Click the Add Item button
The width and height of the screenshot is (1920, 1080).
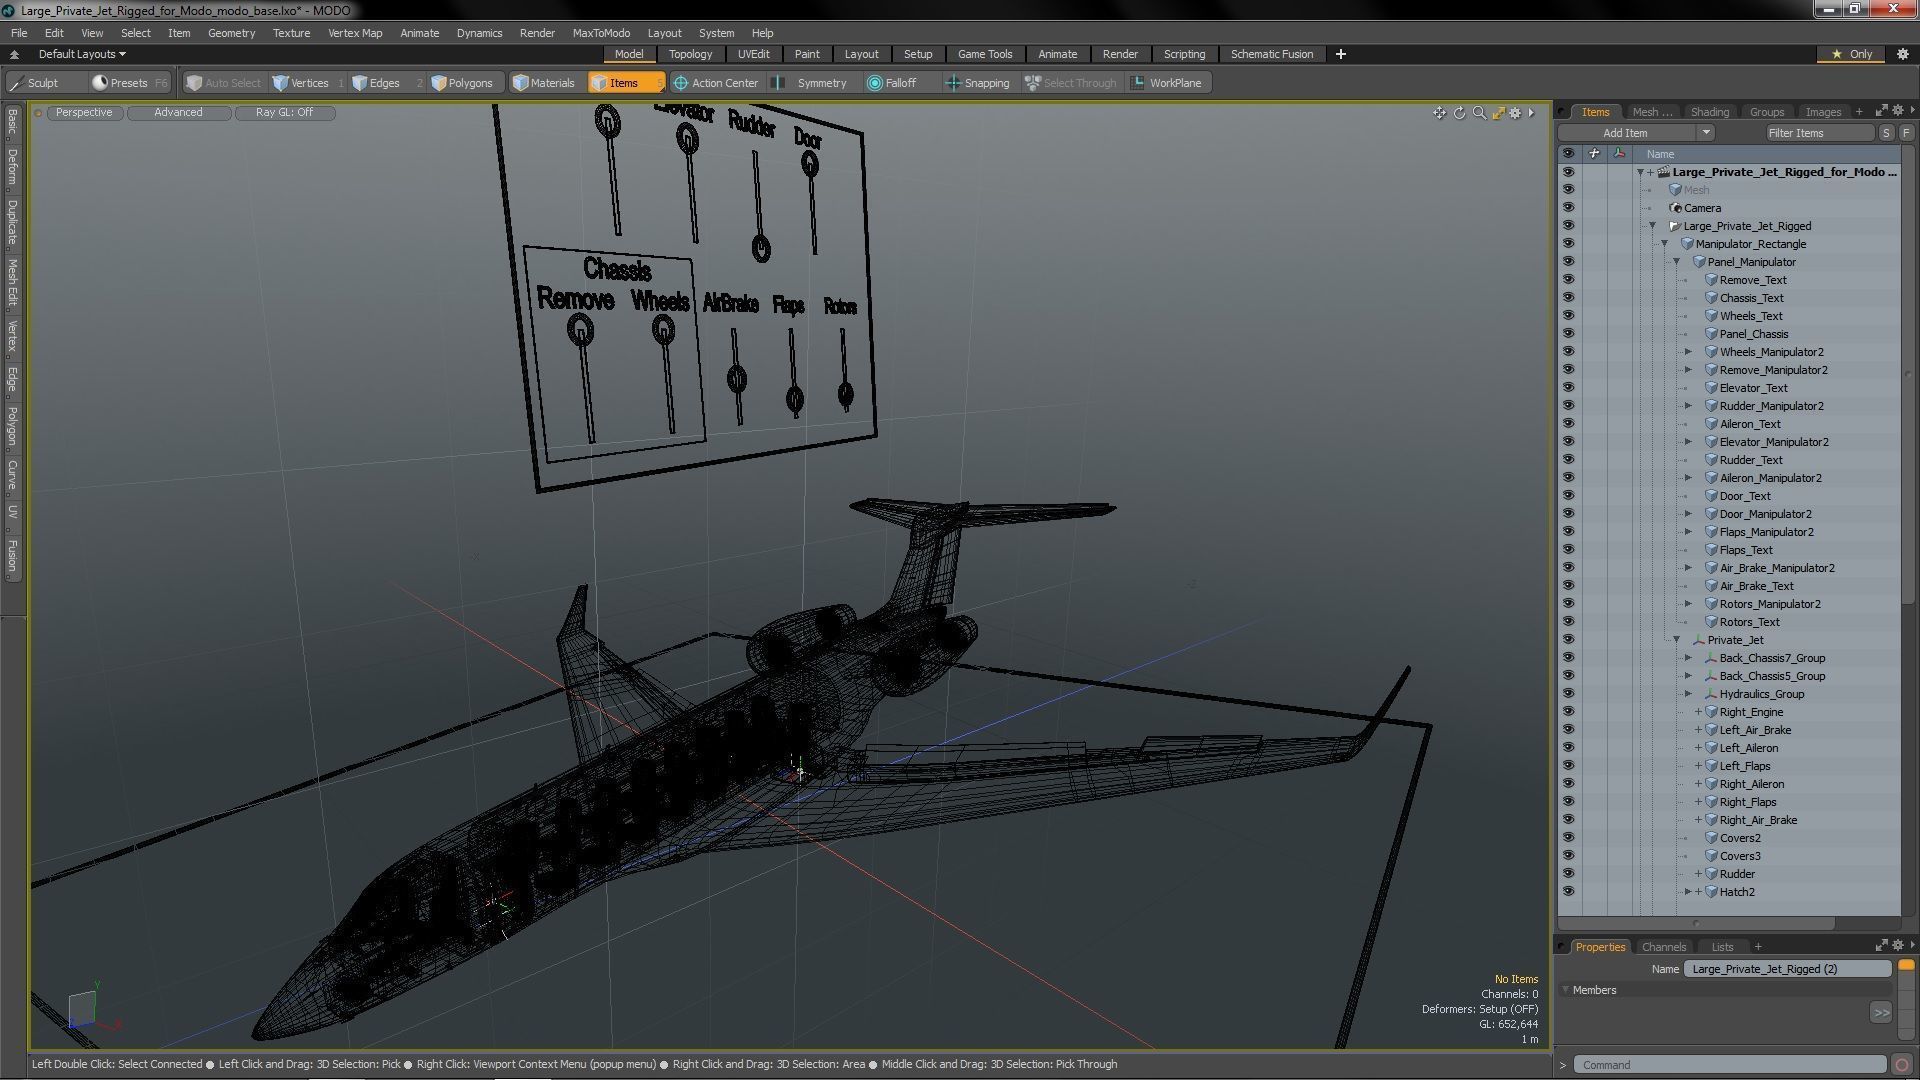[1626, 133]
